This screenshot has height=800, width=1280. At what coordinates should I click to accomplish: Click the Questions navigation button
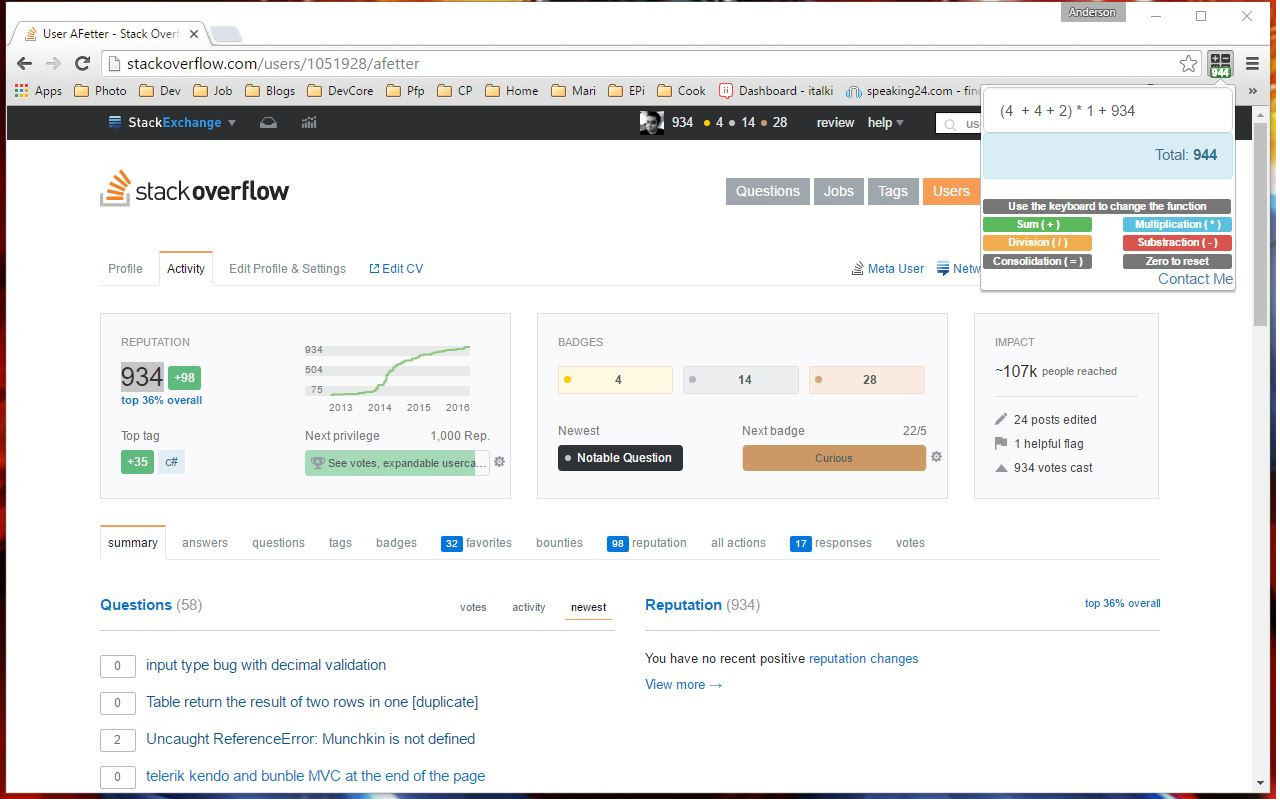[x=767, y=191]
